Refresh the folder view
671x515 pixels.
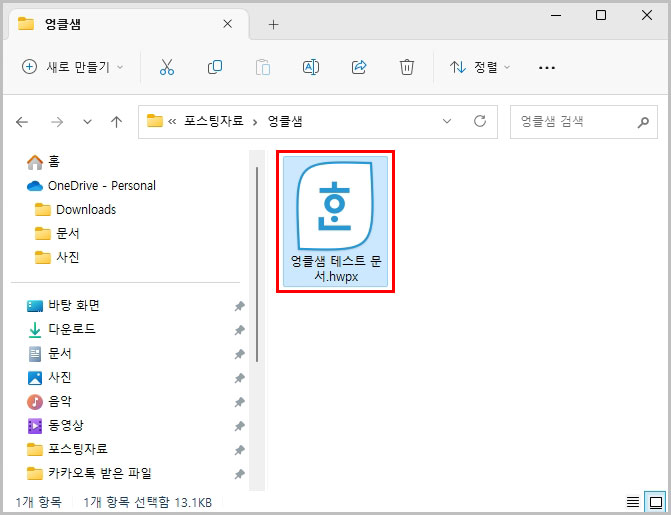480,121
